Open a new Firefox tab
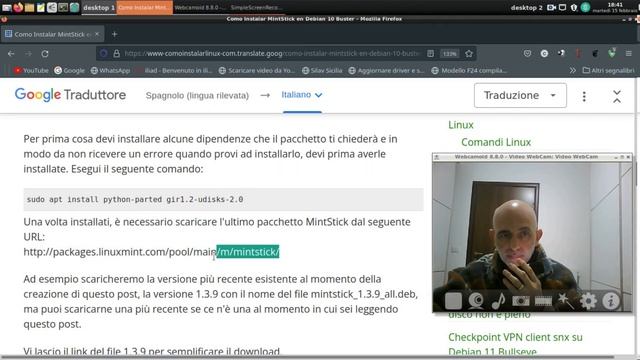The image size is (640, 360). (x=114, y=34)
